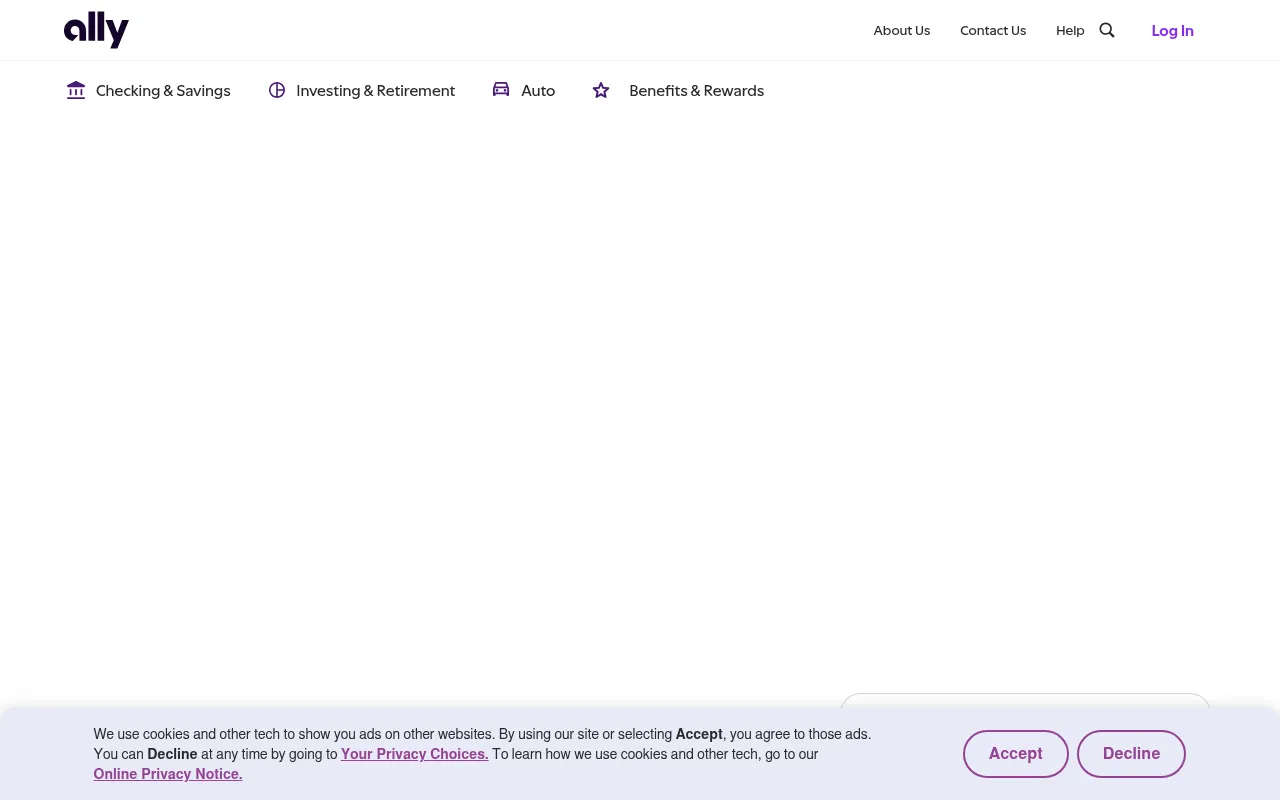Image resolution: width=1280 pixels, height=800 pixels.
Task: Open Contact Us link
Action: 993,31
